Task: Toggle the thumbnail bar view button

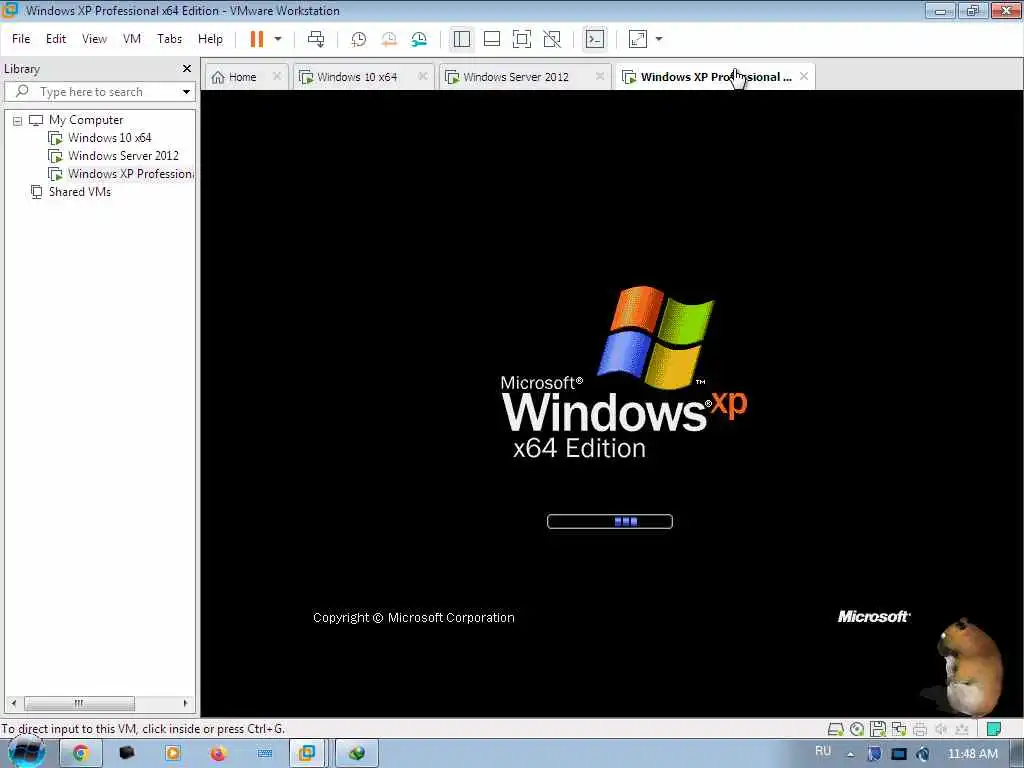Action: tap(492, 39)
